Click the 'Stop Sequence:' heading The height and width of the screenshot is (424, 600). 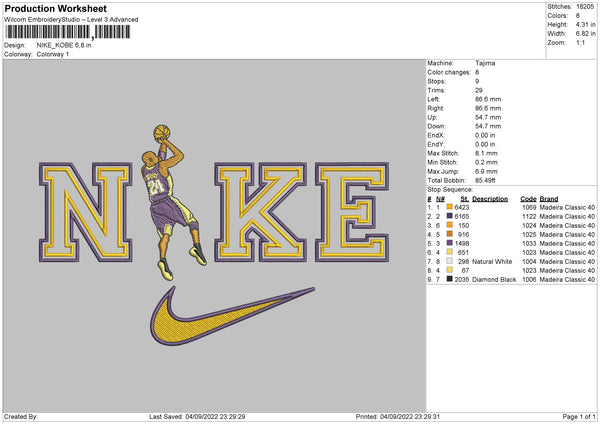450,190
